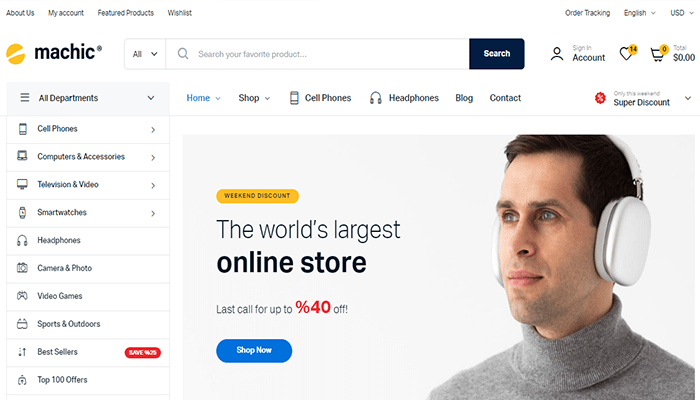Image resolution: width=700 pixels, height=400 pixels.
Task: Expand Television & Video submenu arrow
Action: 153,185
